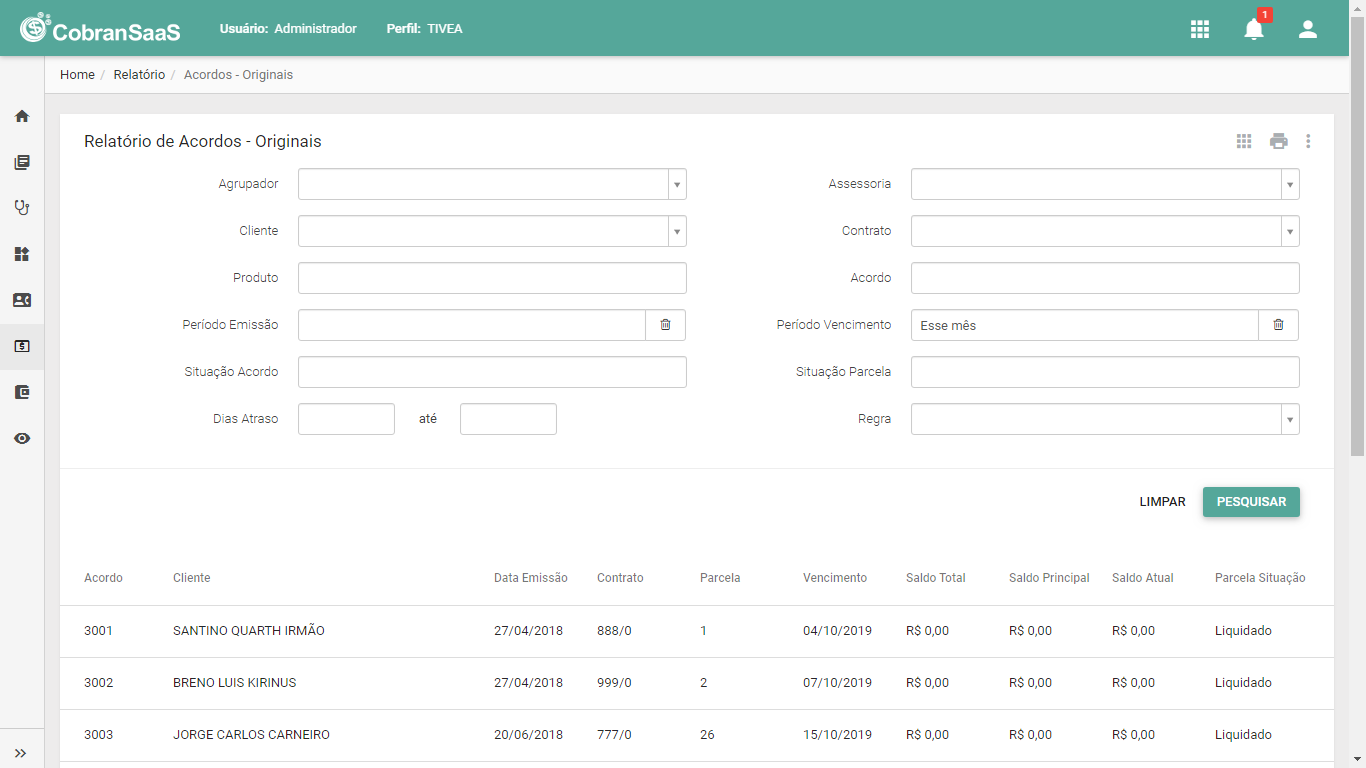The height and width of the screenshot is (768, 1366).
Task: Click the Acordo column header
Action: pyautogui.click(x=104, y=578)
